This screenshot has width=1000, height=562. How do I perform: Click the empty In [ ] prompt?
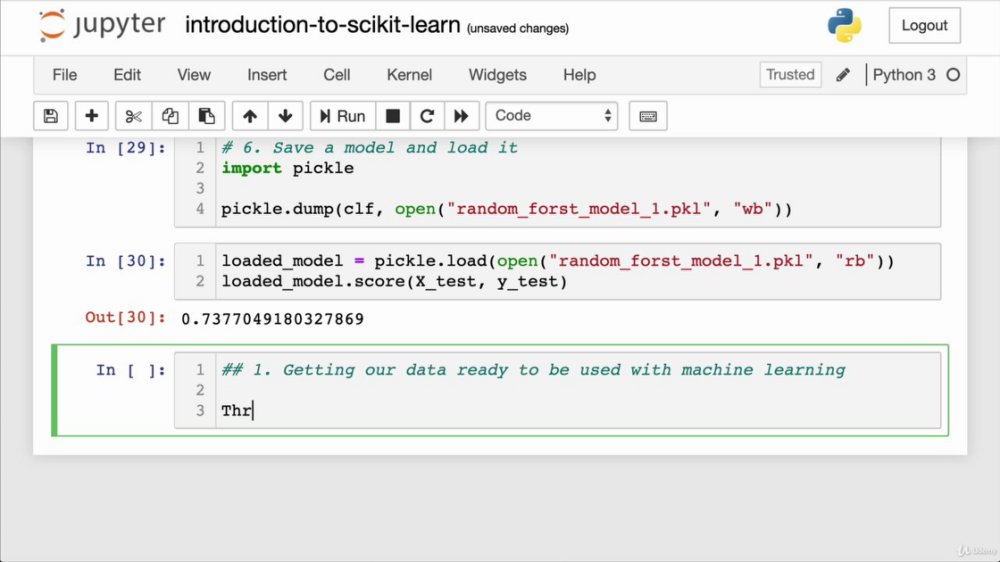pyautogui.click(x=131, y=370)
